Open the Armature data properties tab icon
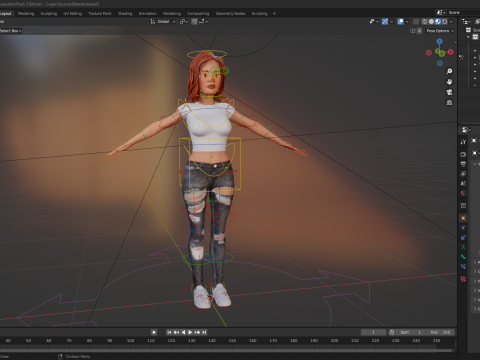 tap(463, 247)
